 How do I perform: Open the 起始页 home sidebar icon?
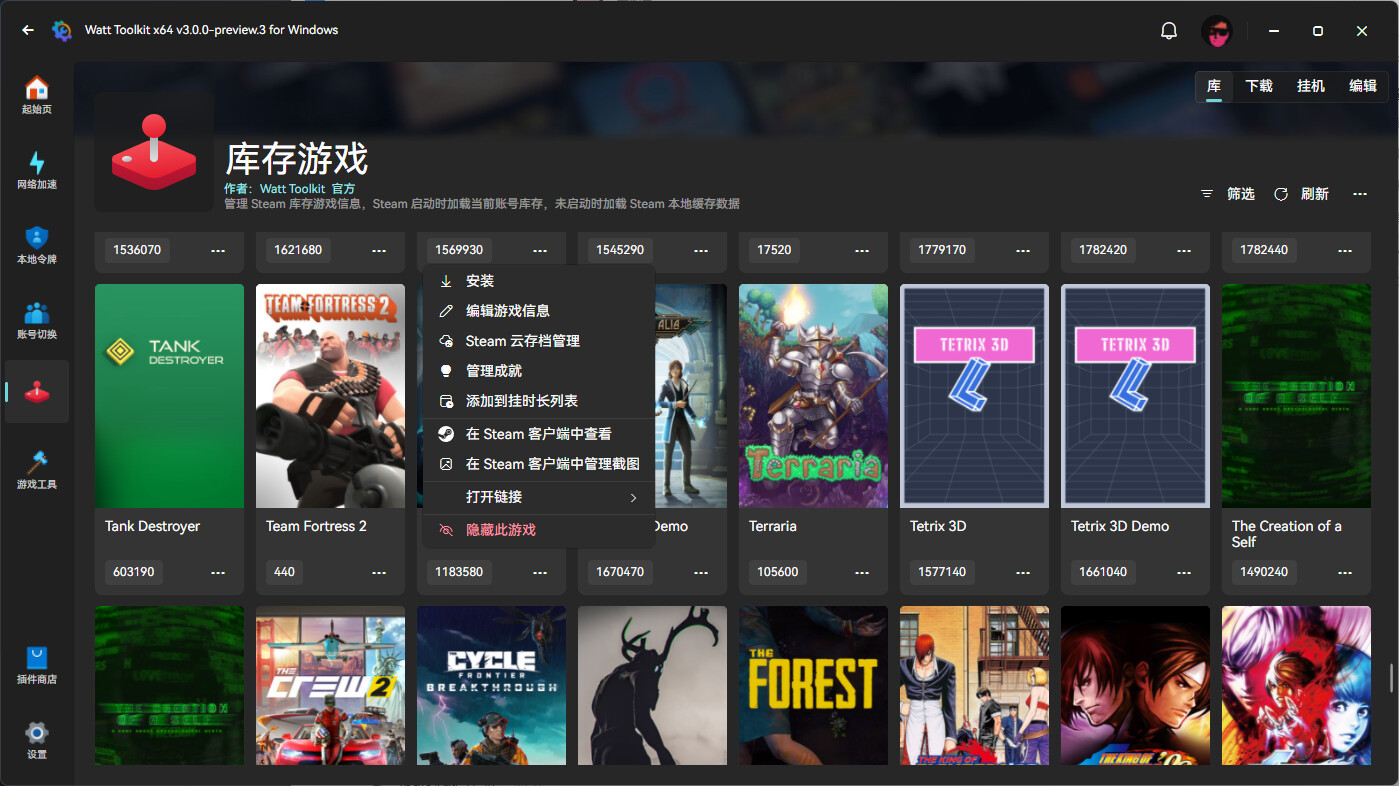(36, 95)
